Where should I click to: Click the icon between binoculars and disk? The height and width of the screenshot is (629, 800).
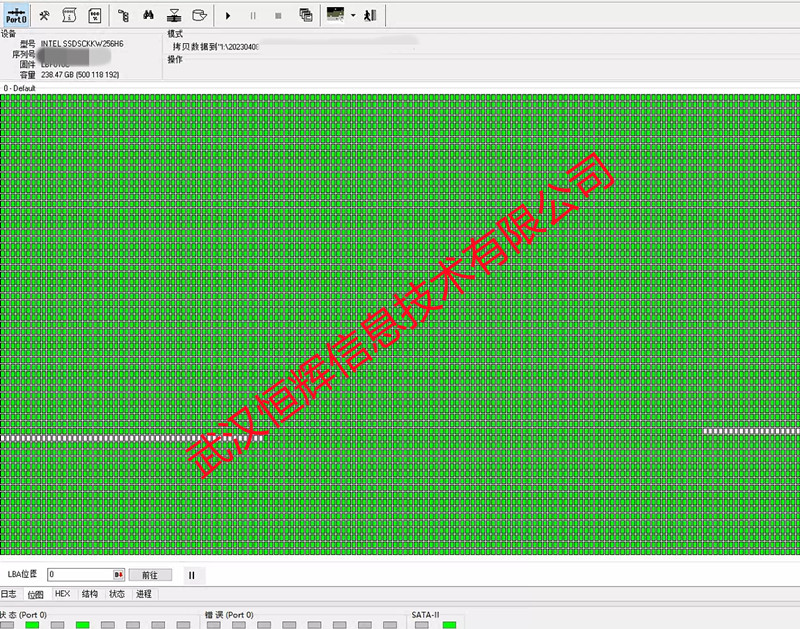pos(174,16)
